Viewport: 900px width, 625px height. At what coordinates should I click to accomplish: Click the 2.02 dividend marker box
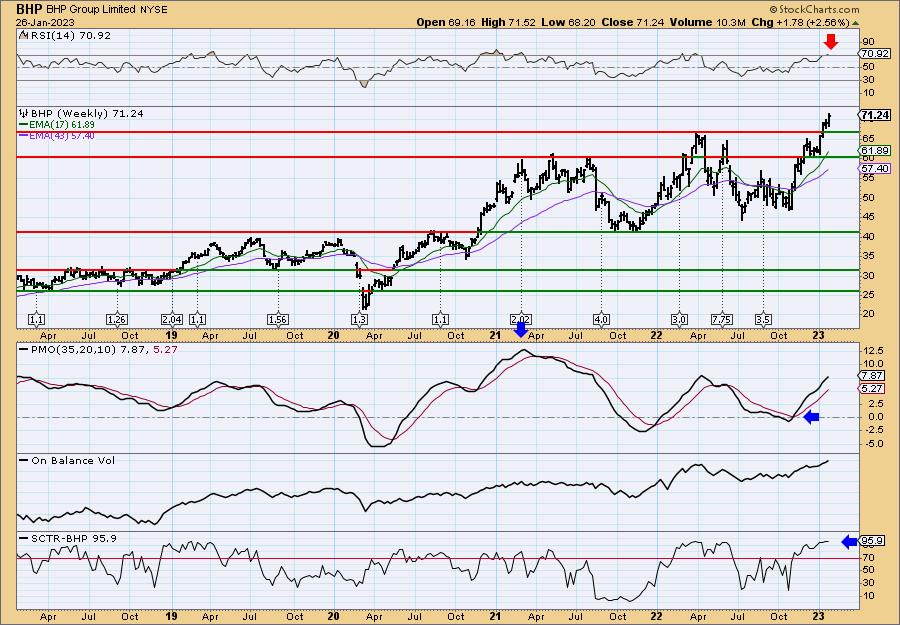(x=520, y=319)
